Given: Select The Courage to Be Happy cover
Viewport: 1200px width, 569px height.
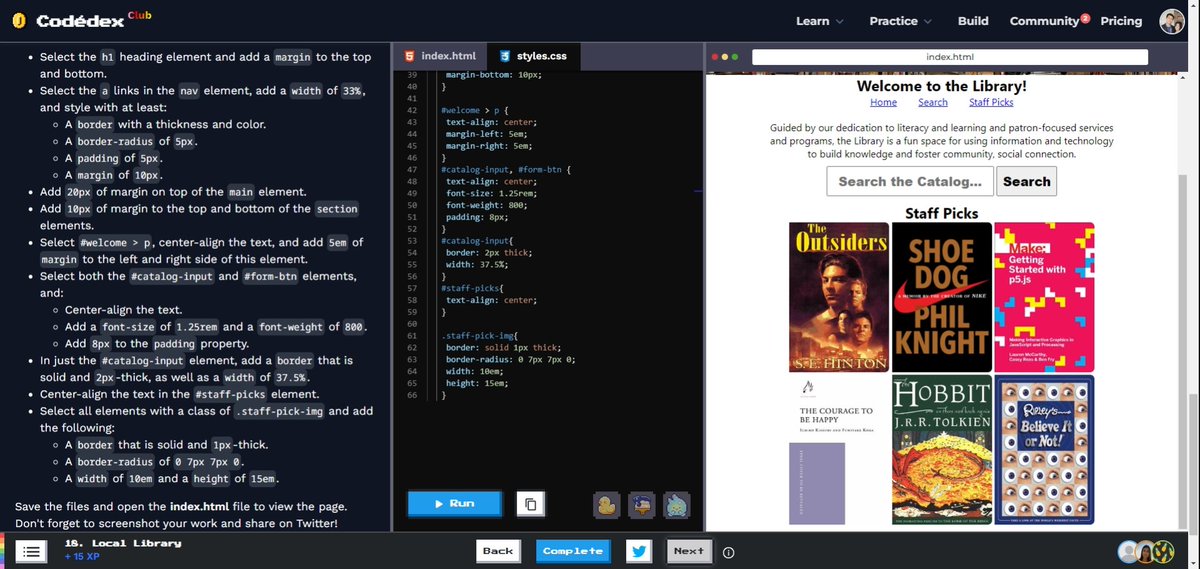Looking at the screenshot, I should click(838, 450).
